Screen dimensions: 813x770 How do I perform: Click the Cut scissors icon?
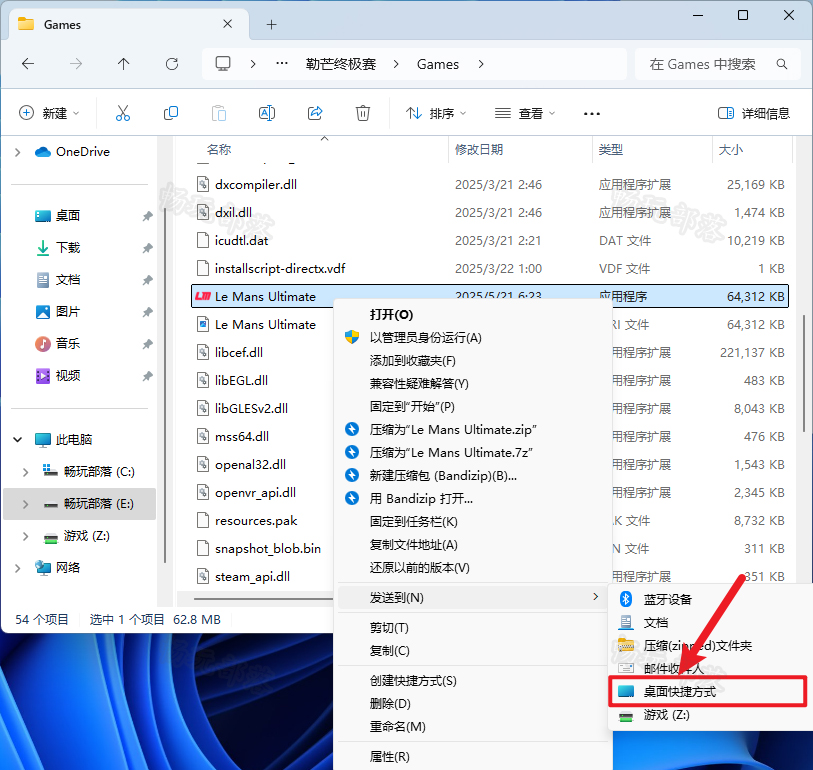(123, 113)
